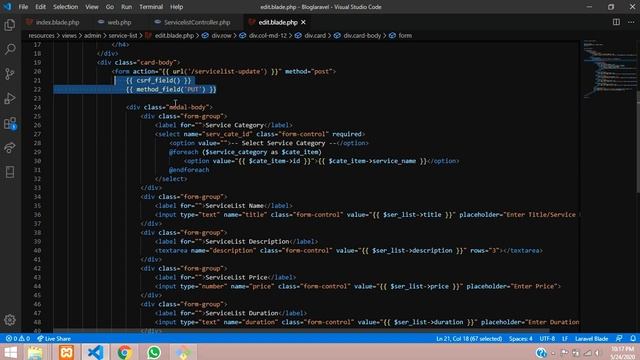Select the edit.blade.php tab
The image size is (640, 360).
point(278,22)
